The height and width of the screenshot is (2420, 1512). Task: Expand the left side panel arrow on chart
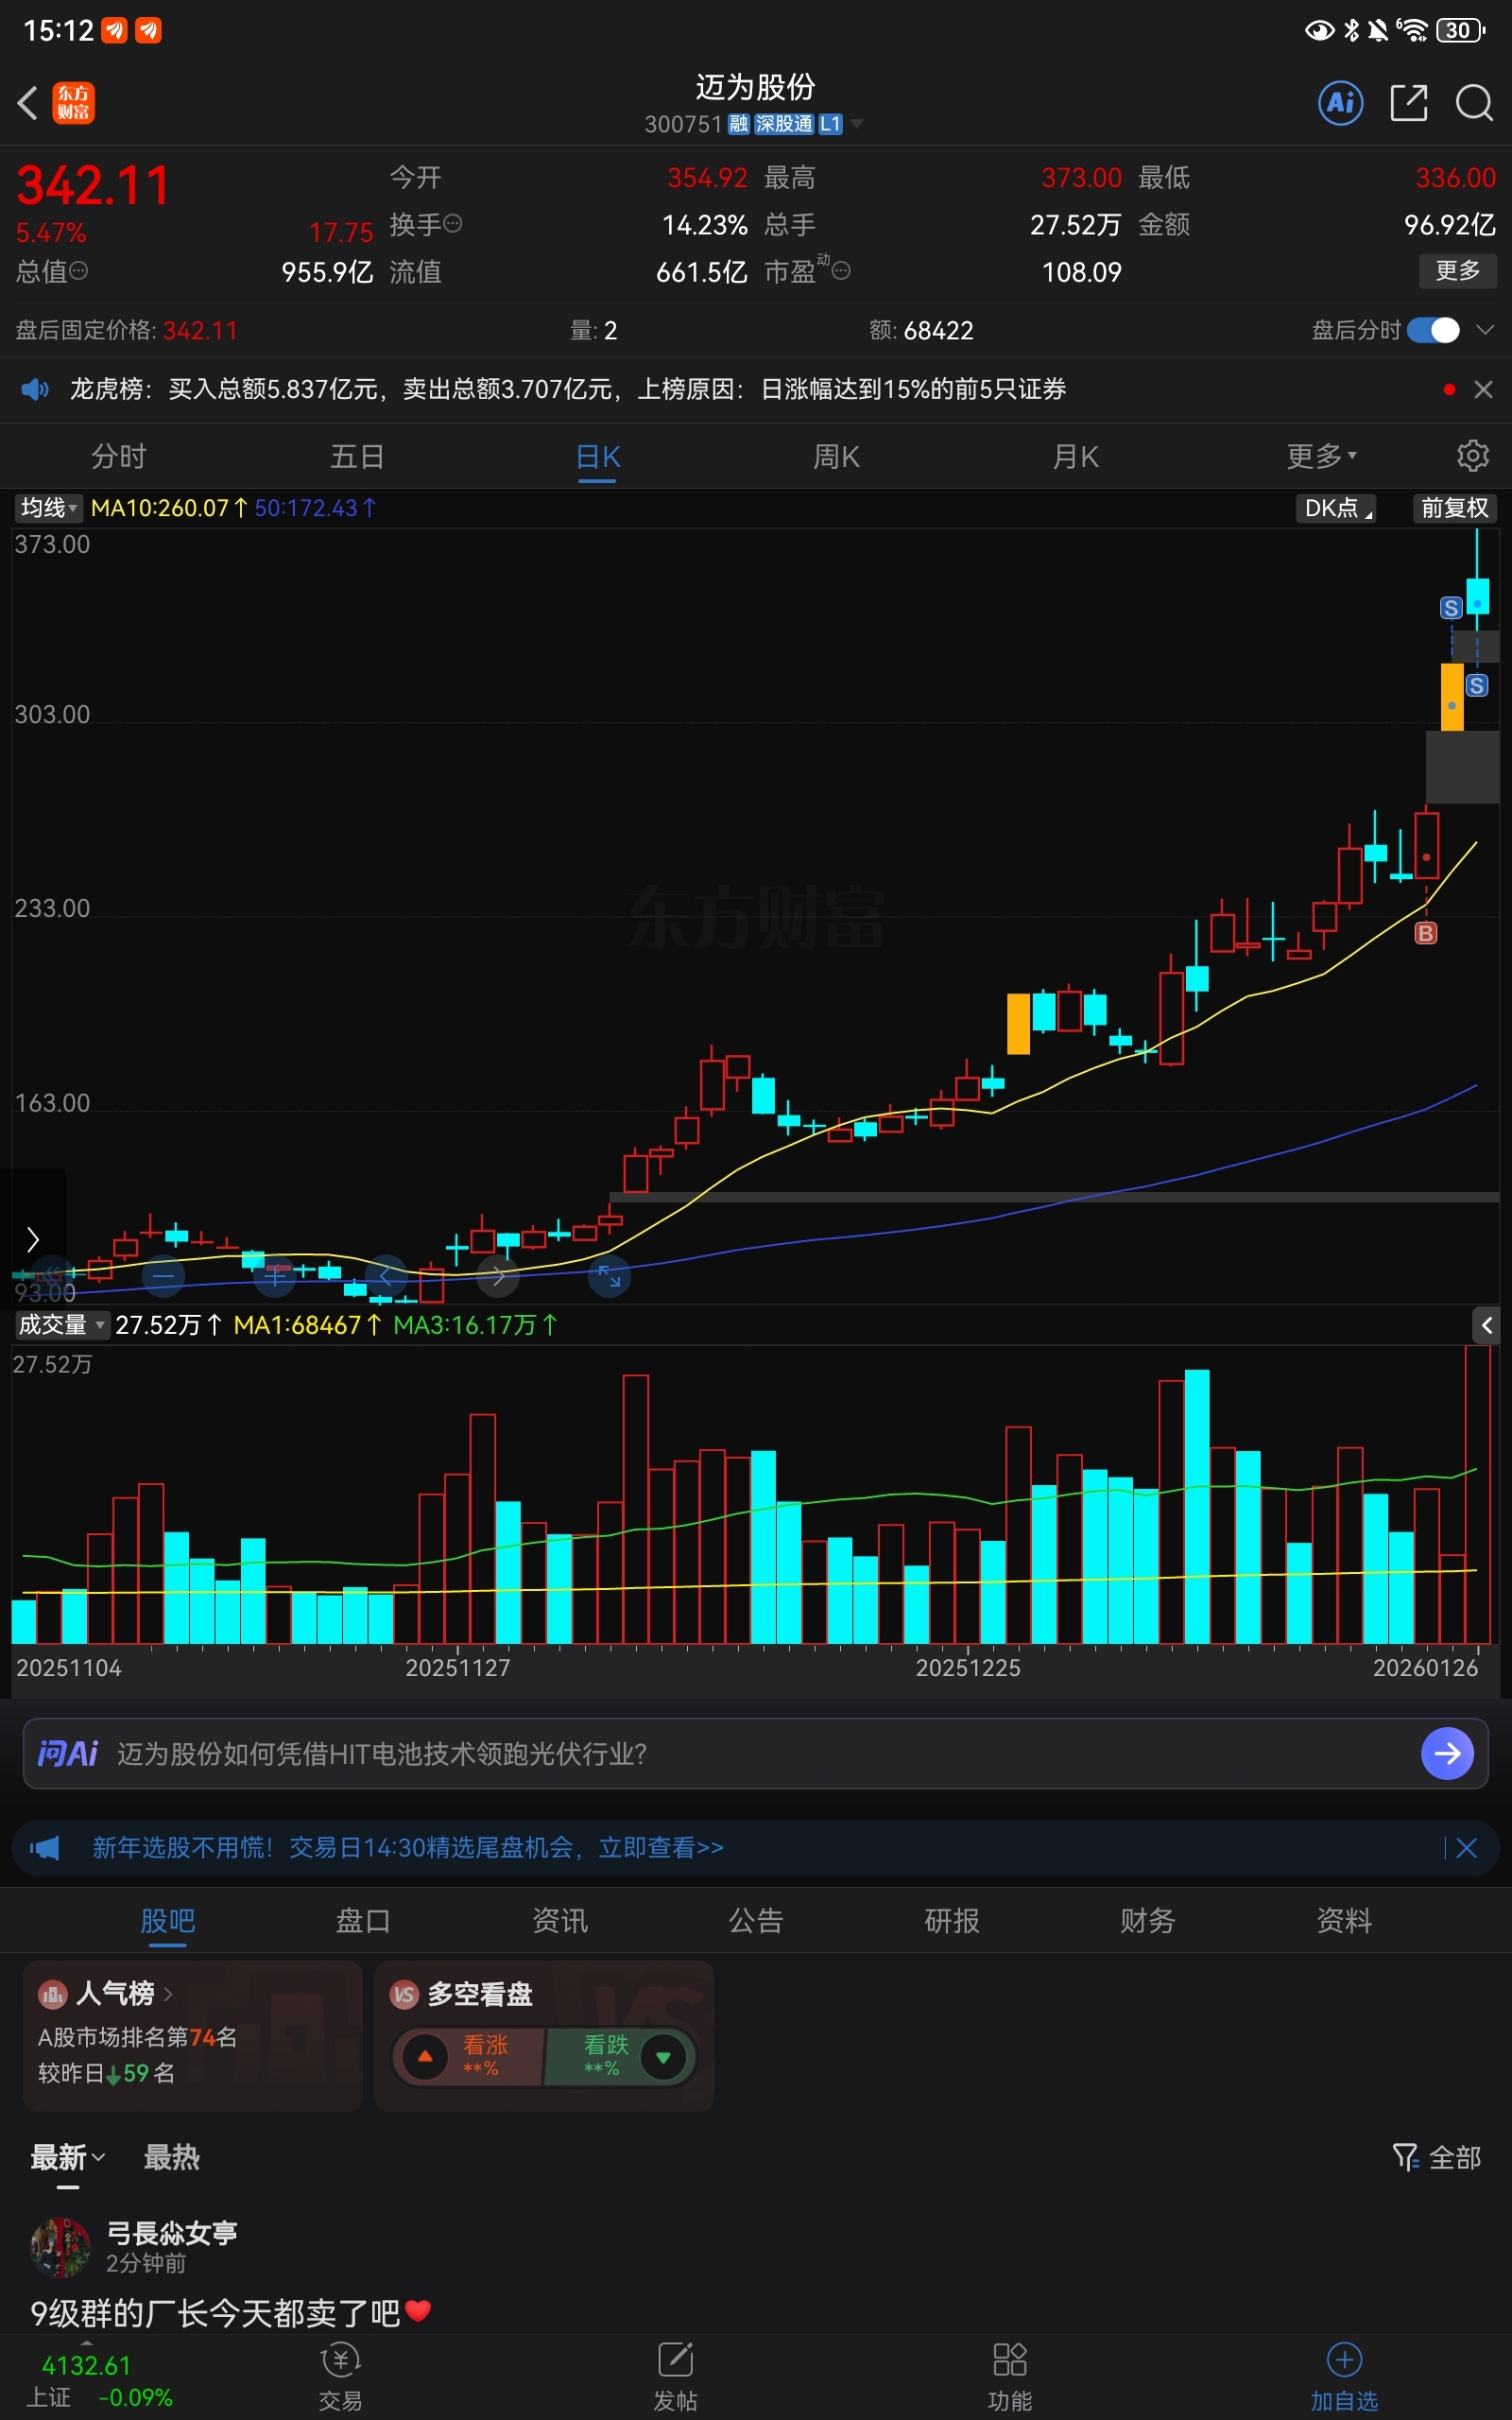point(32,1240)
